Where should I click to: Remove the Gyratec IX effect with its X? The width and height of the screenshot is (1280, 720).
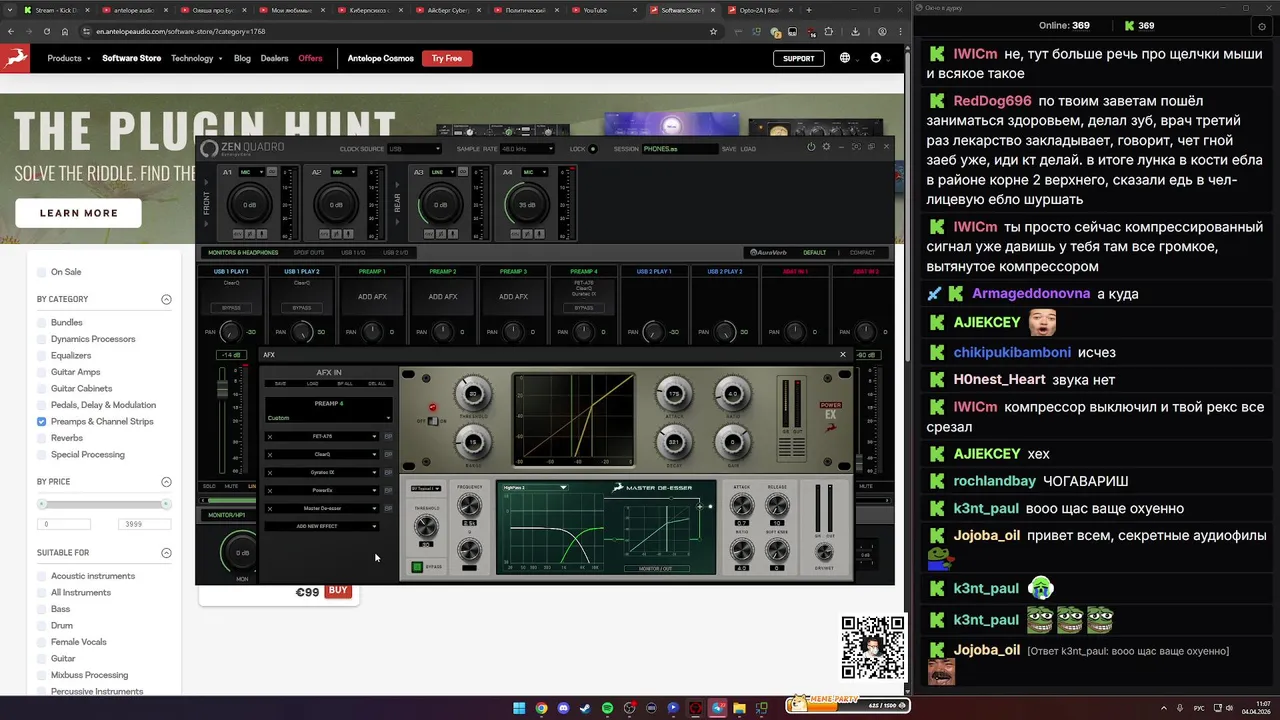(x=270, y=473)
